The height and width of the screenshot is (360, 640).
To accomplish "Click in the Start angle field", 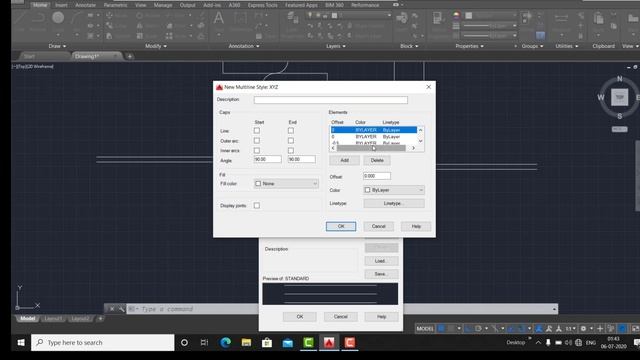I will point(267,159).
